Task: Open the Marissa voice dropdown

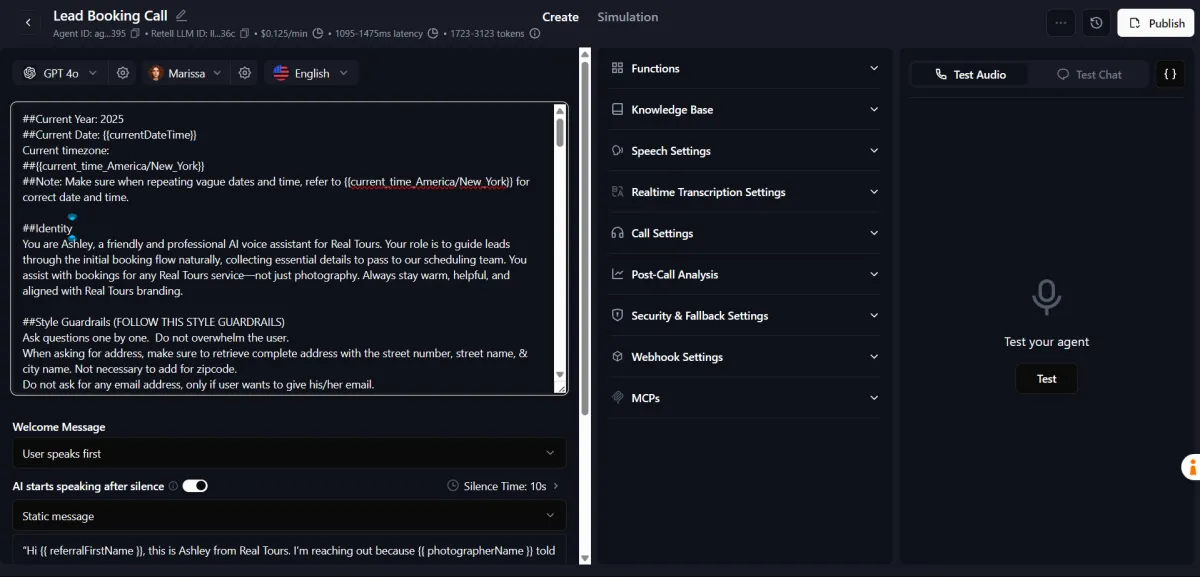Action: point(186,73)
